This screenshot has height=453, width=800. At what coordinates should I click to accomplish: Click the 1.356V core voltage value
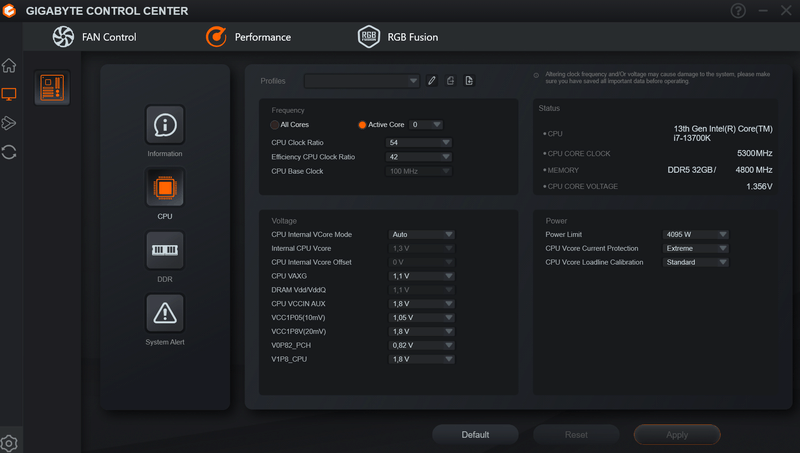(759, 186)
